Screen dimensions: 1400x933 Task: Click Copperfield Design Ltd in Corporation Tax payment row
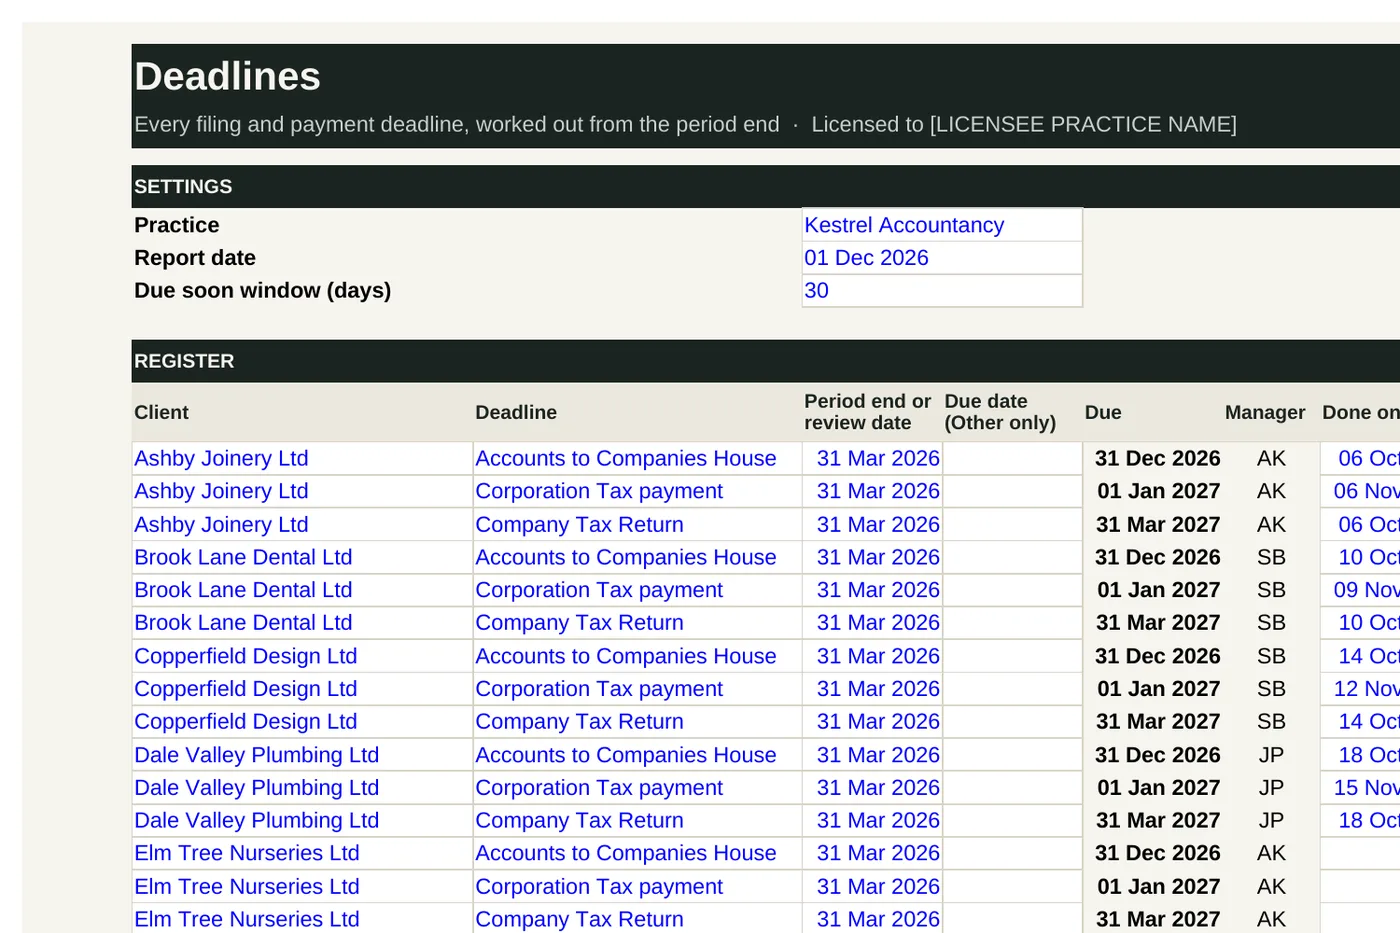302,689
